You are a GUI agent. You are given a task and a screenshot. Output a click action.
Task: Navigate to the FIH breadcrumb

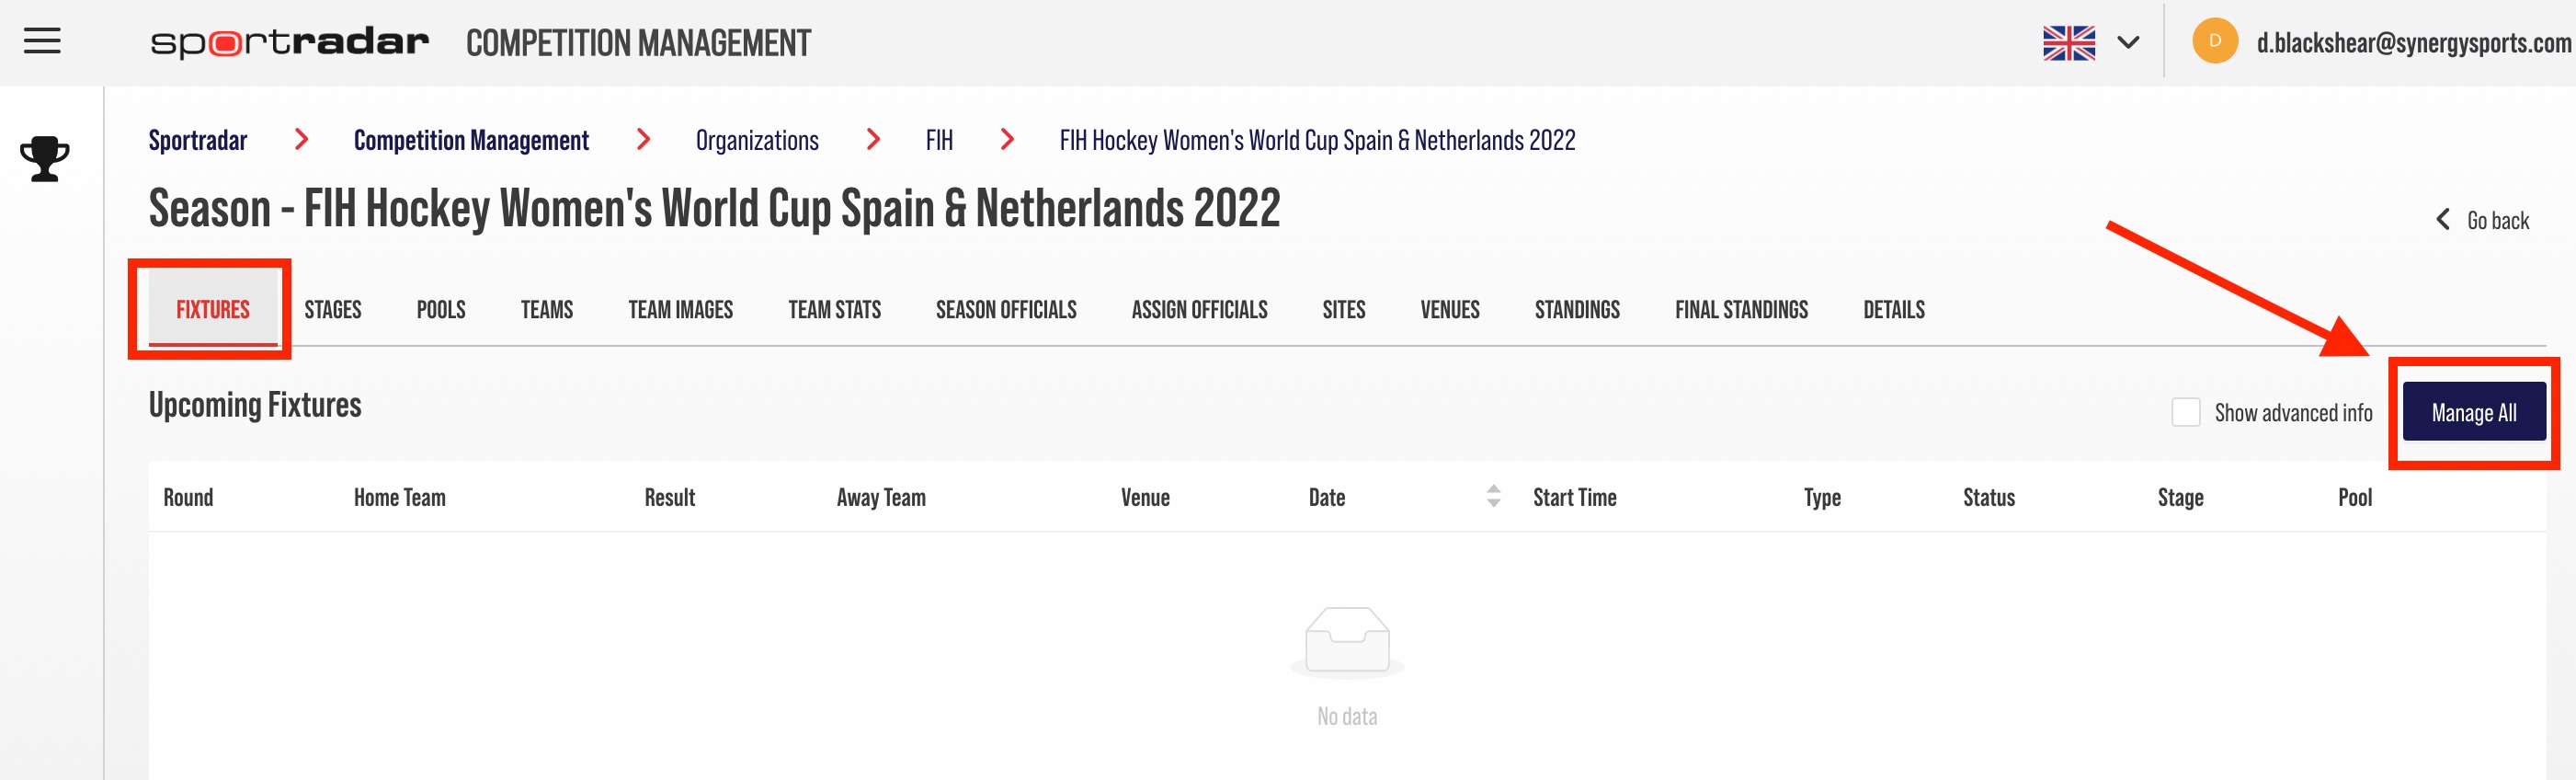[x=939, y=140]
